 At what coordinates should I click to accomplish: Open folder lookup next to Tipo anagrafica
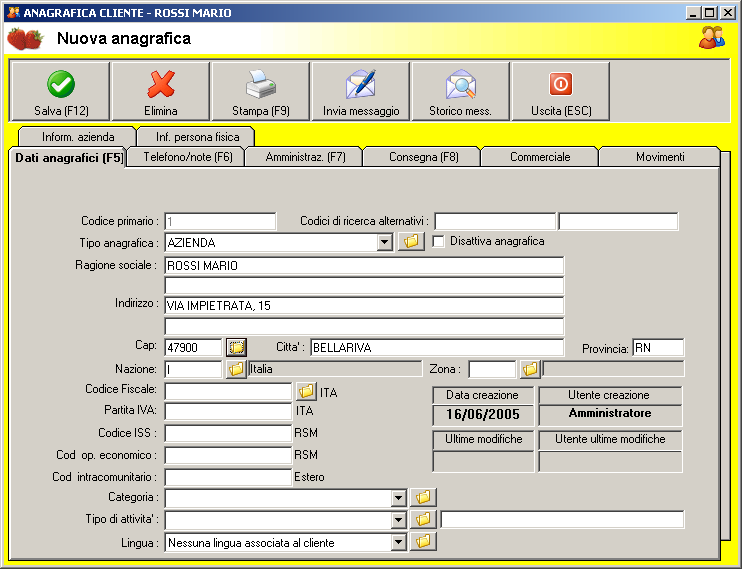[x=411, y=241]
